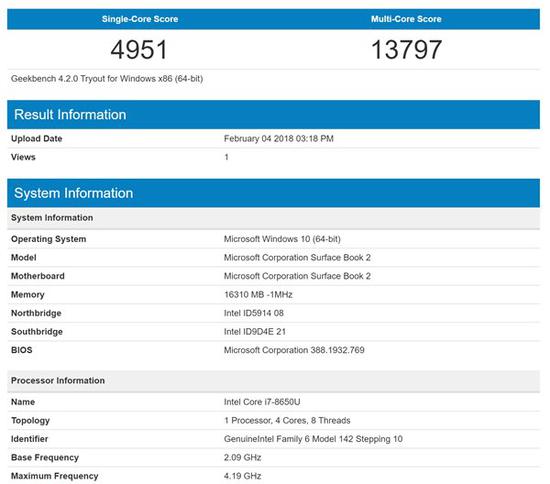Click the blue System Information banner
Image resolution: width=550 pixels, height=484 pixels.
pos(274,193)
